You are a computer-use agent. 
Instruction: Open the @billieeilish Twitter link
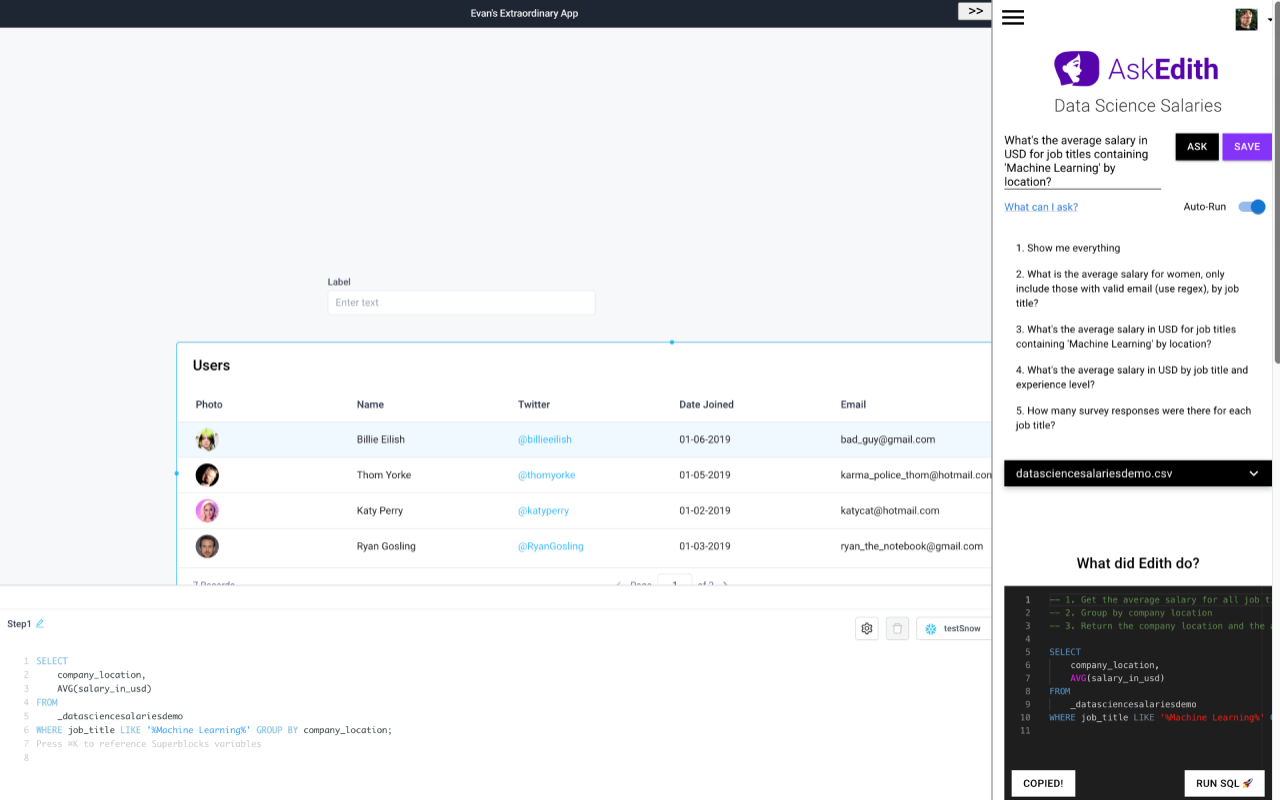coord(544,439)
